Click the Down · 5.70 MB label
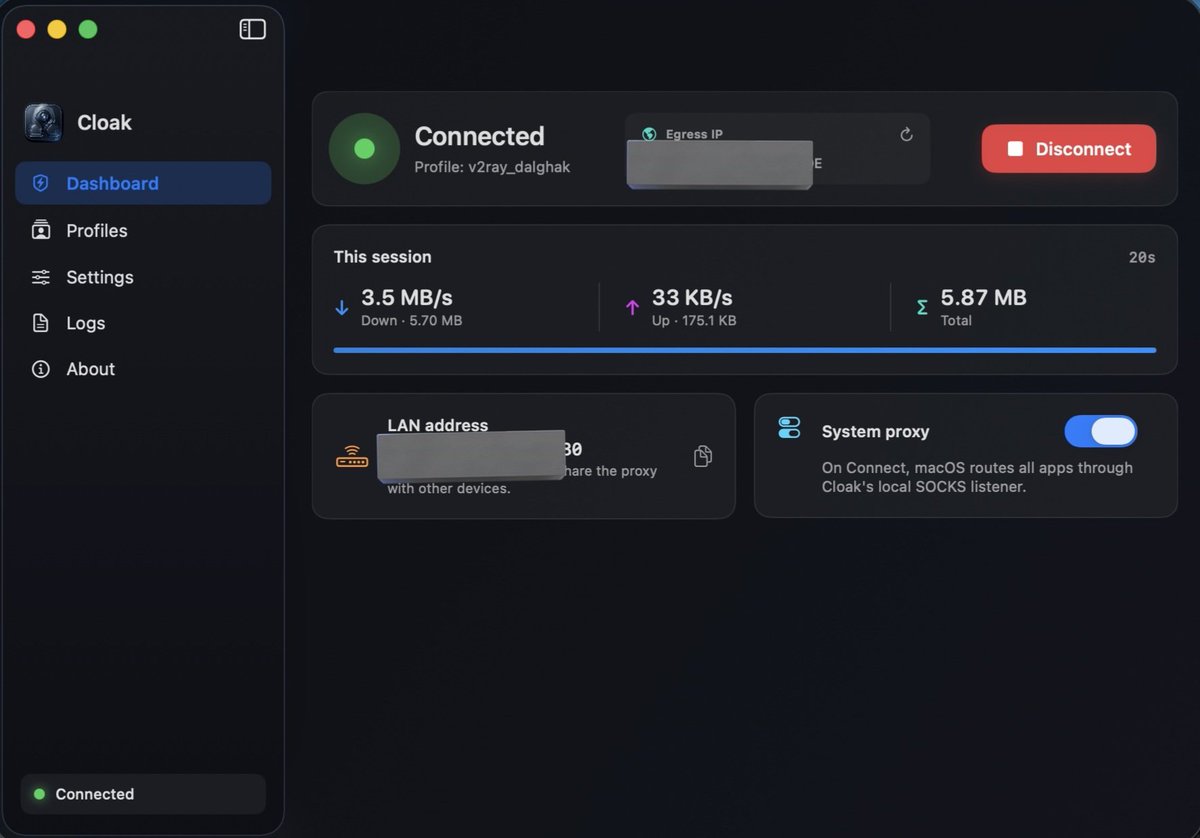The height and width of the screenshot is (838, 1200). coord(412,321)
